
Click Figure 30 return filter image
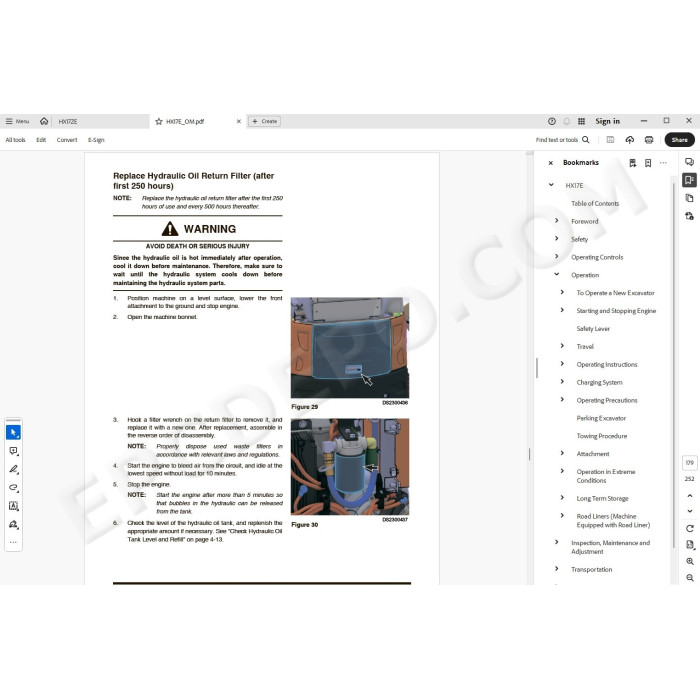pos(350,467)
